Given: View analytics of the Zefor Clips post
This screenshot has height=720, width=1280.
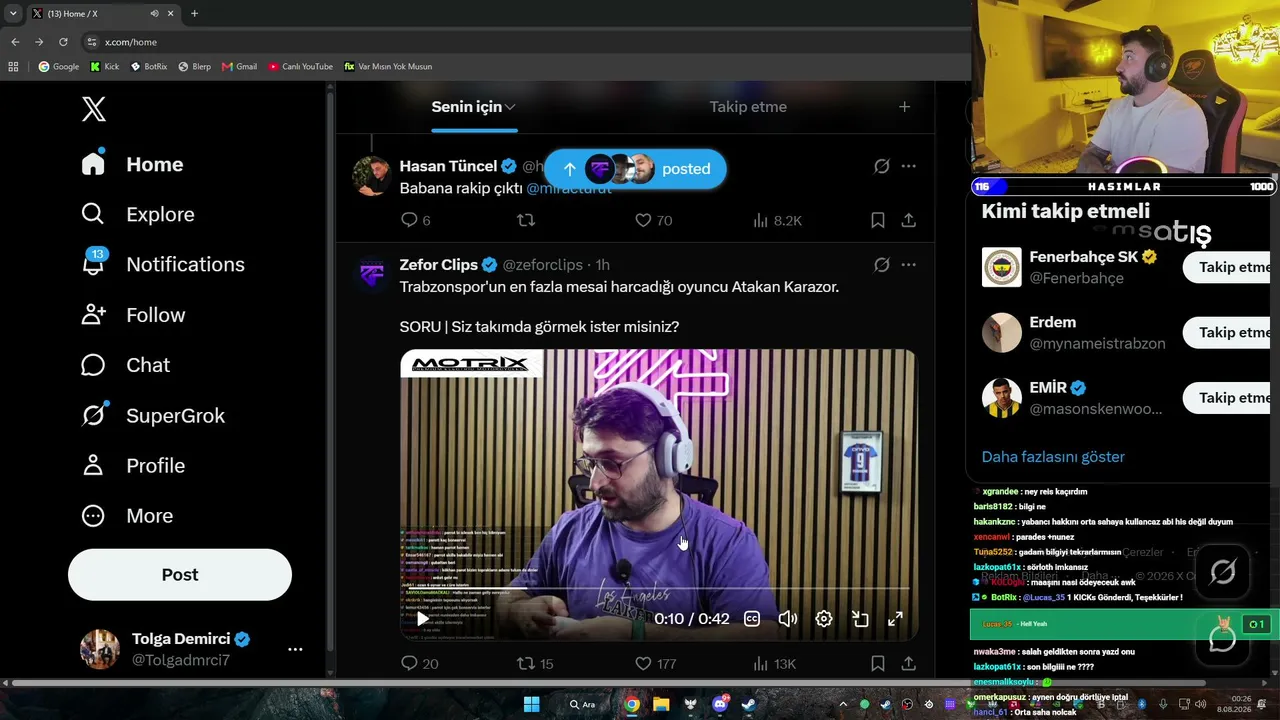Looking at the screenshot, I should [777, 663].
